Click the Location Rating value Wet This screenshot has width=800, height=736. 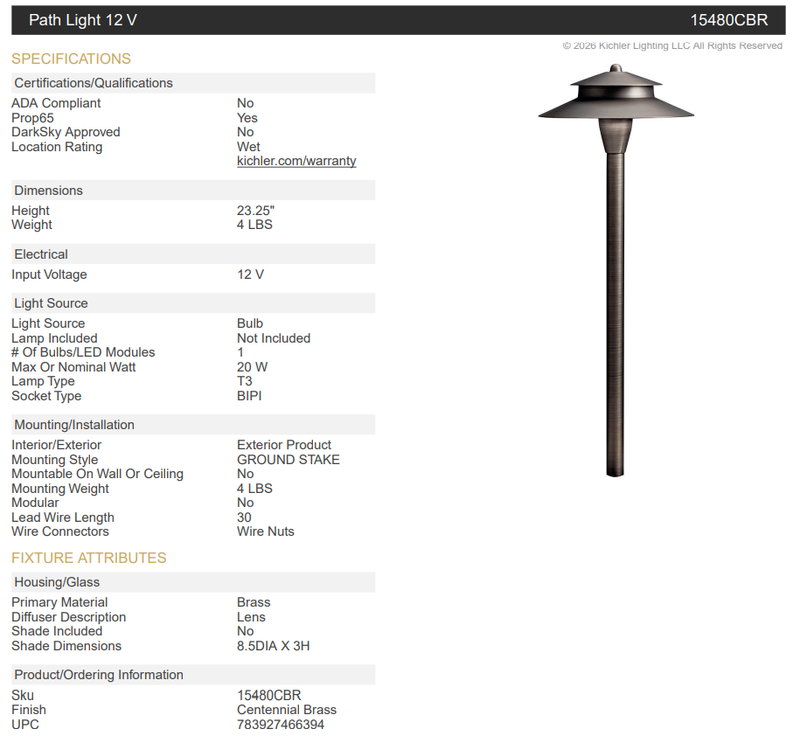point(248,146)
